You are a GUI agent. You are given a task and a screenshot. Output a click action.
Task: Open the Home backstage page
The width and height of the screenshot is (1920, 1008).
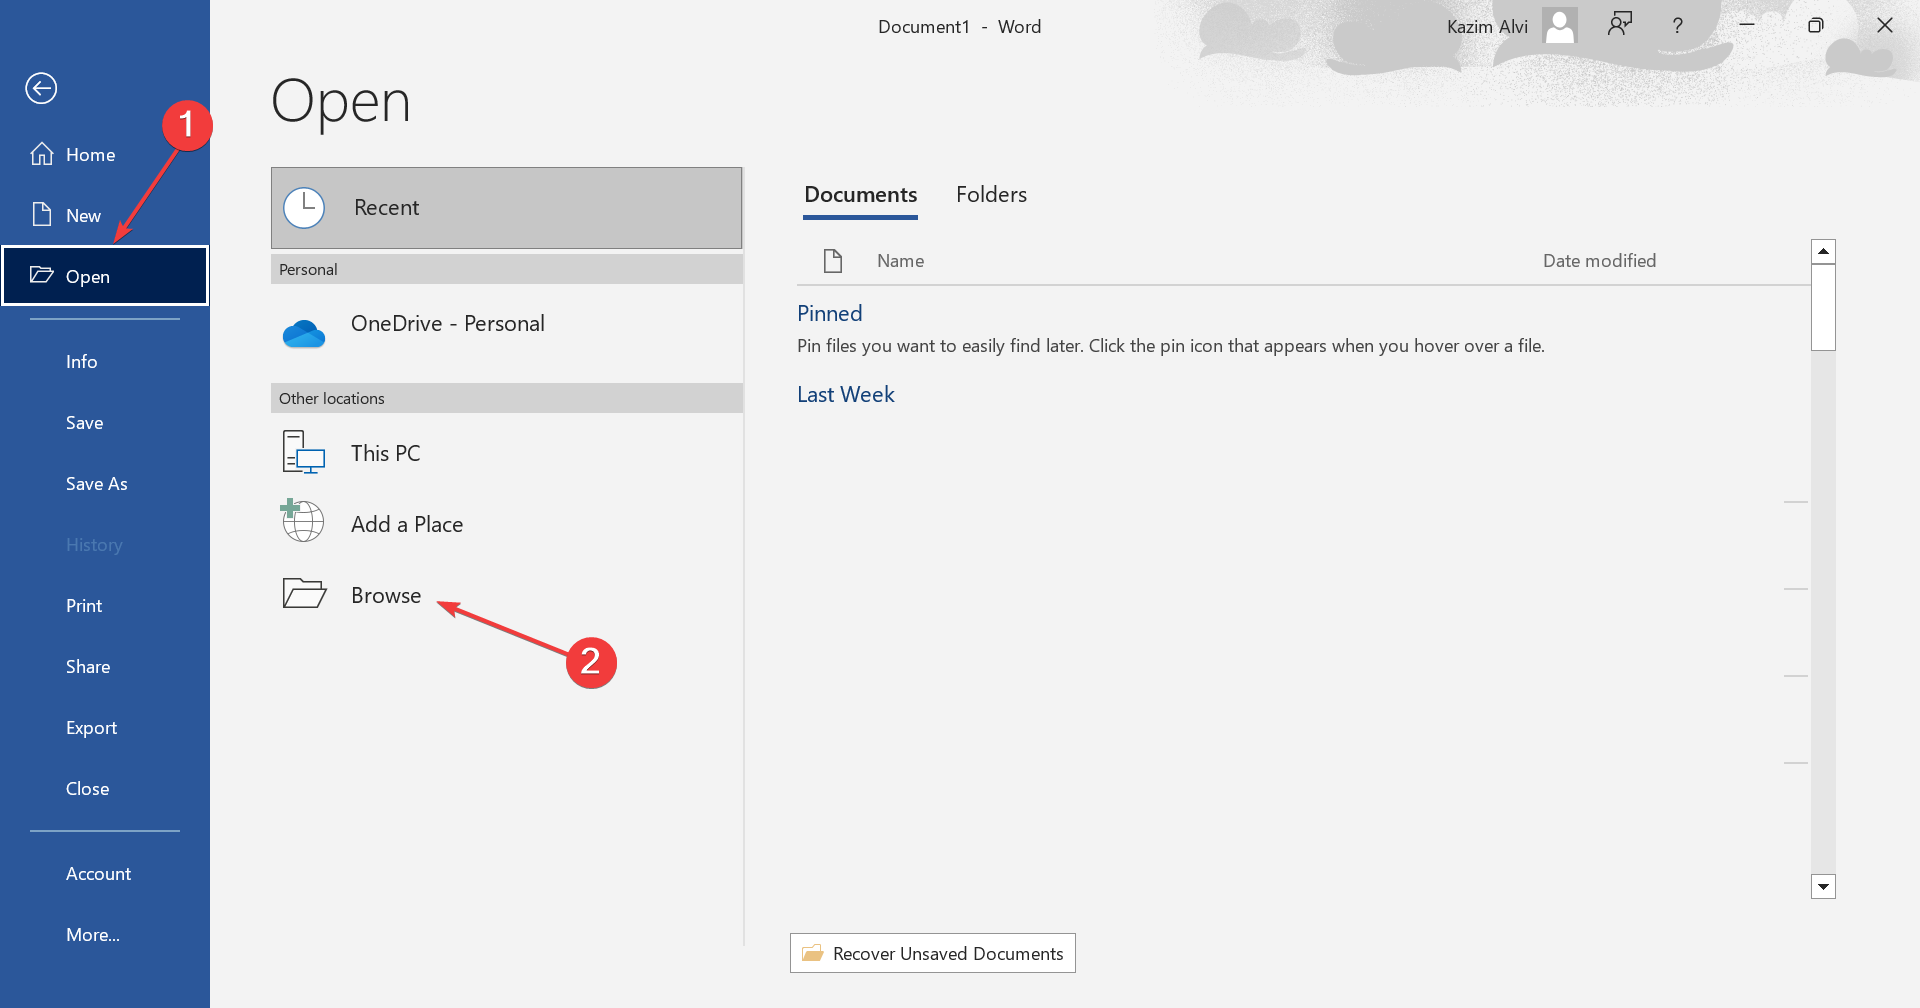point(104,154)
